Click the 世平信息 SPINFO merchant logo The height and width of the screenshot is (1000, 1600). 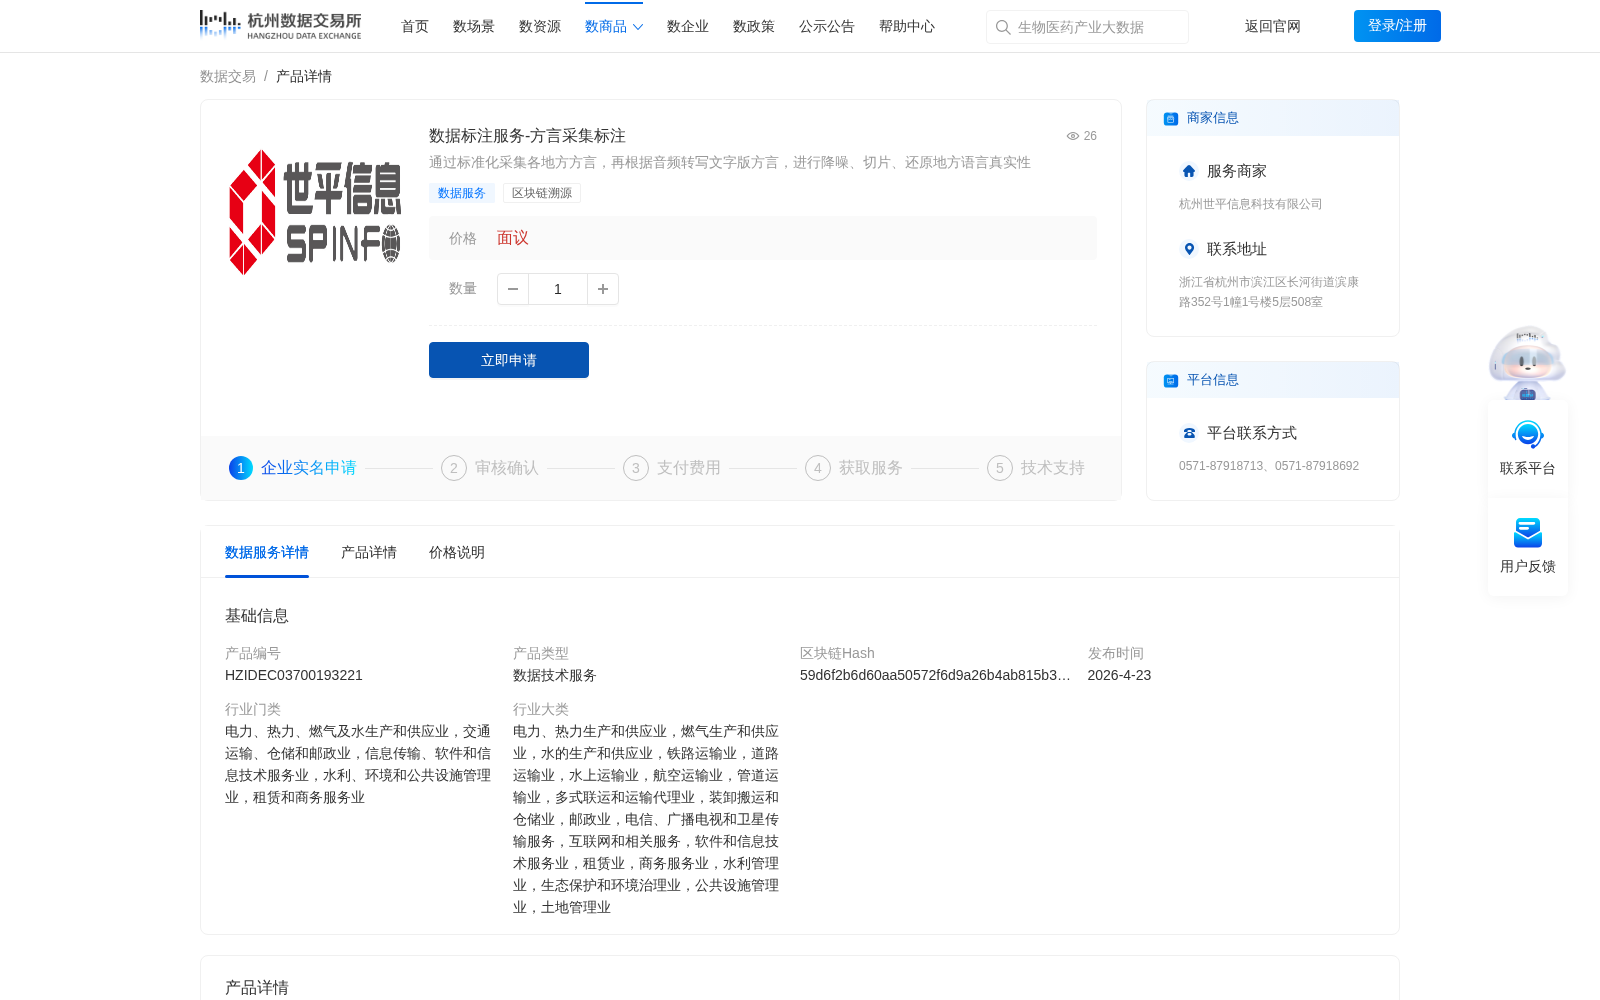click(x=315, y=212)
